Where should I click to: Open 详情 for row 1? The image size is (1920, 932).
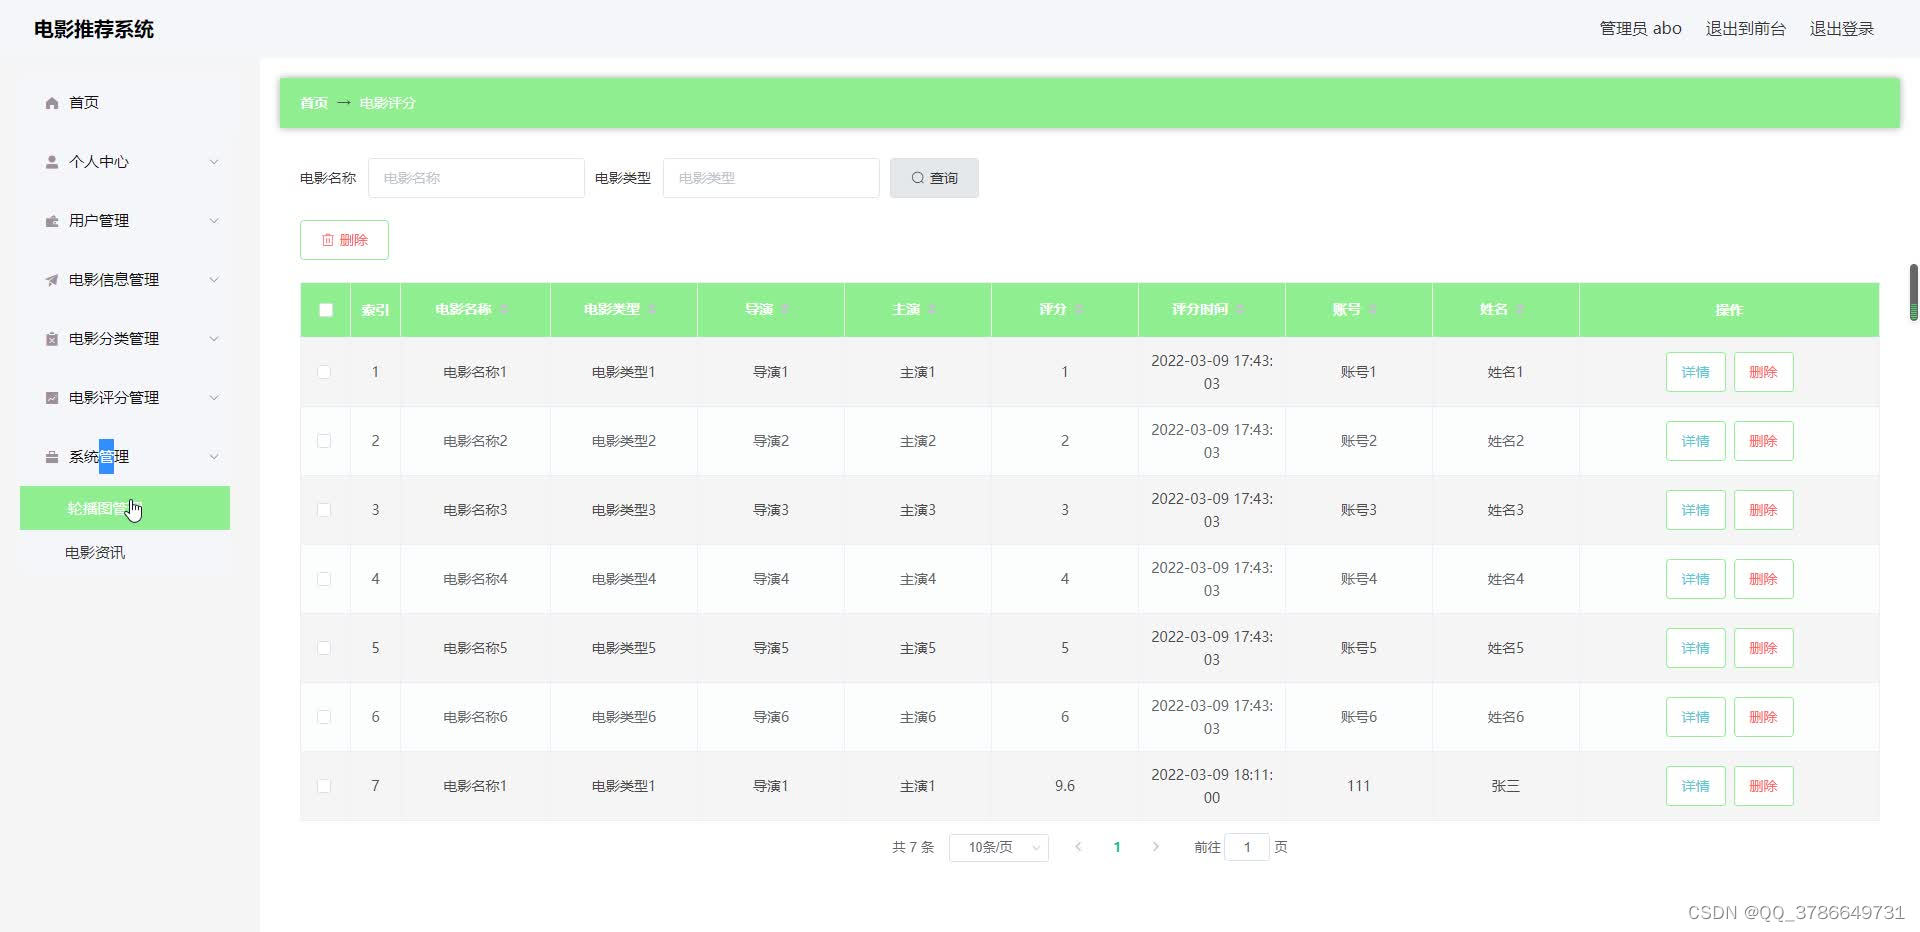[1695, 372]
